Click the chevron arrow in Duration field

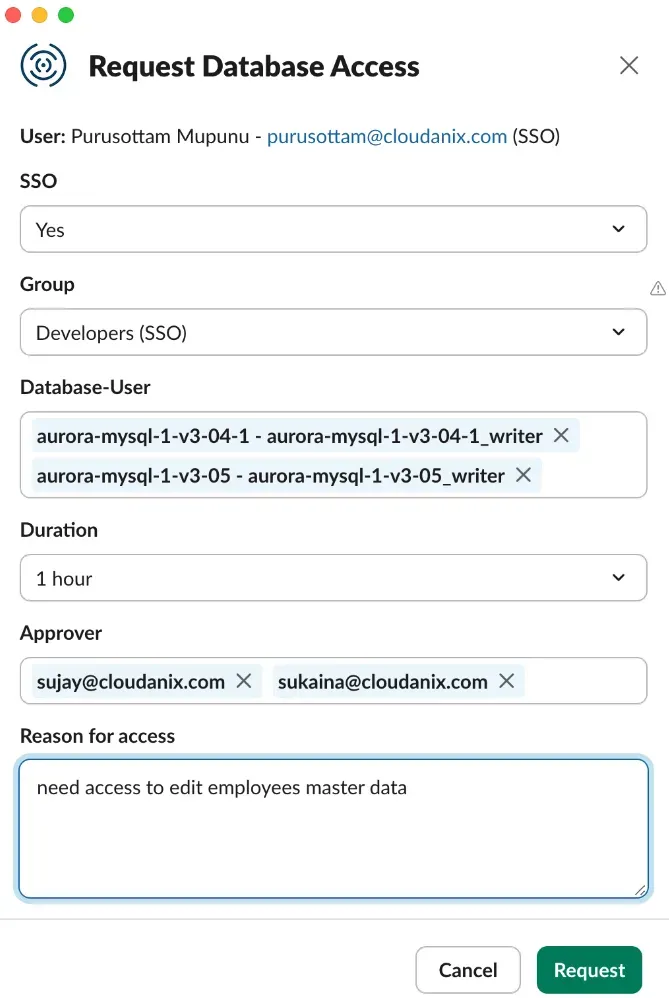tap(618, 578)
